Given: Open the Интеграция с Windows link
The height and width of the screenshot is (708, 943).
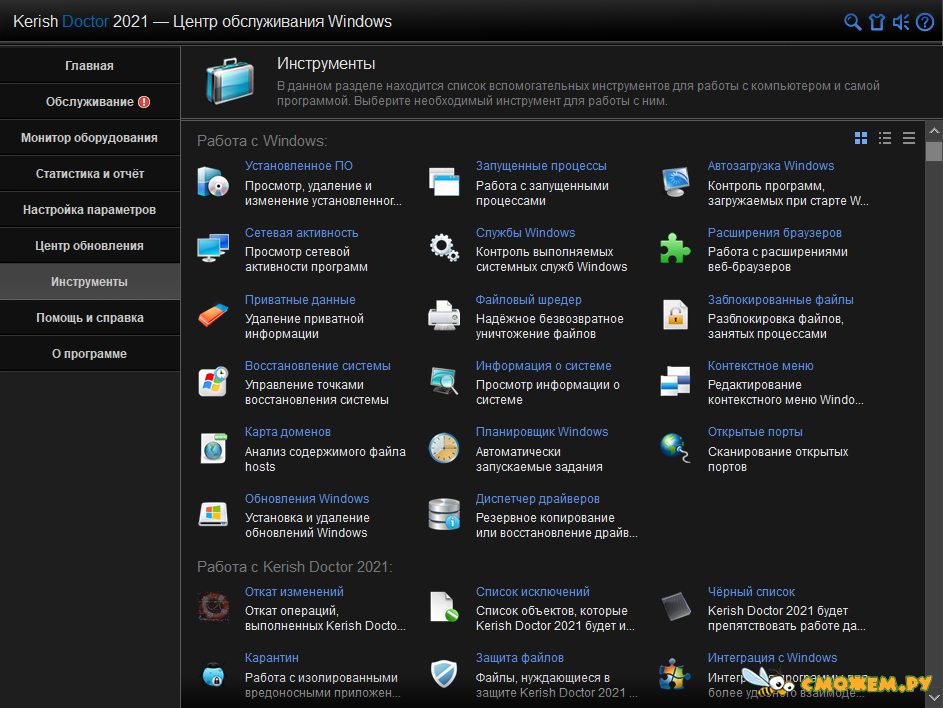Looking at the screenshot, I should (x=772, y=658).
